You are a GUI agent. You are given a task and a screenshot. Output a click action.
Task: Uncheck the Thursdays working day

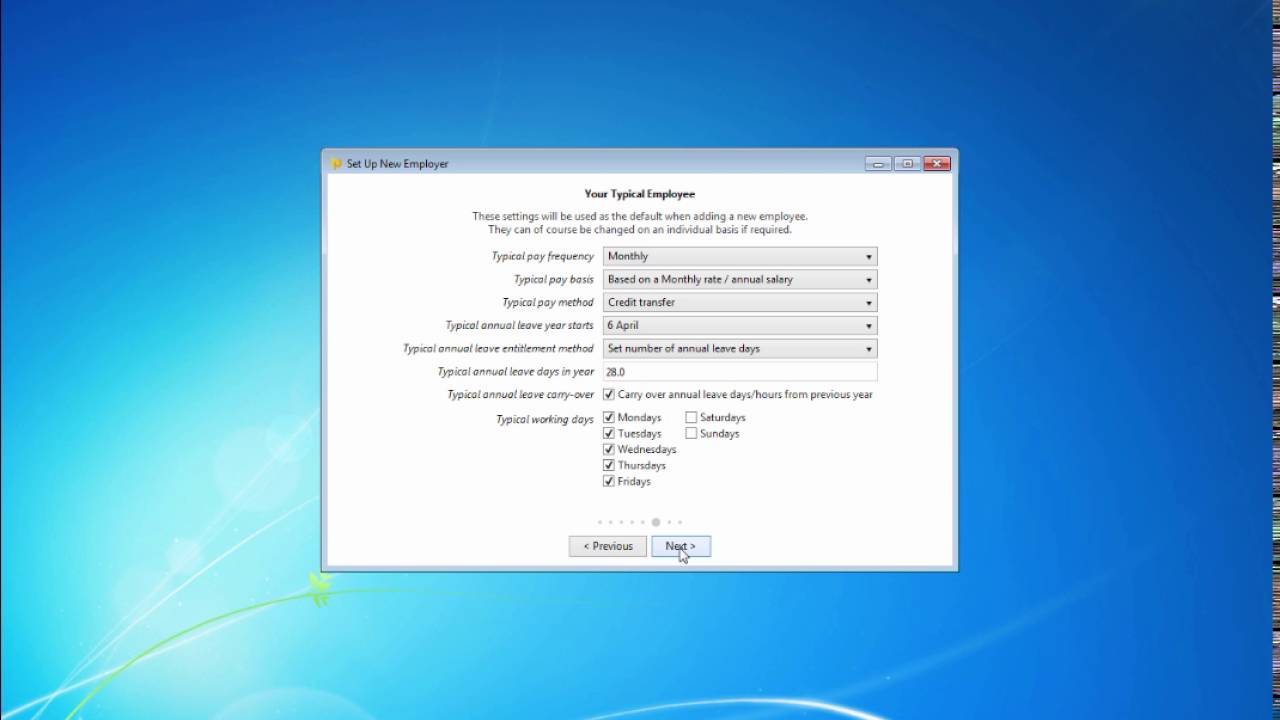point(609,465)
